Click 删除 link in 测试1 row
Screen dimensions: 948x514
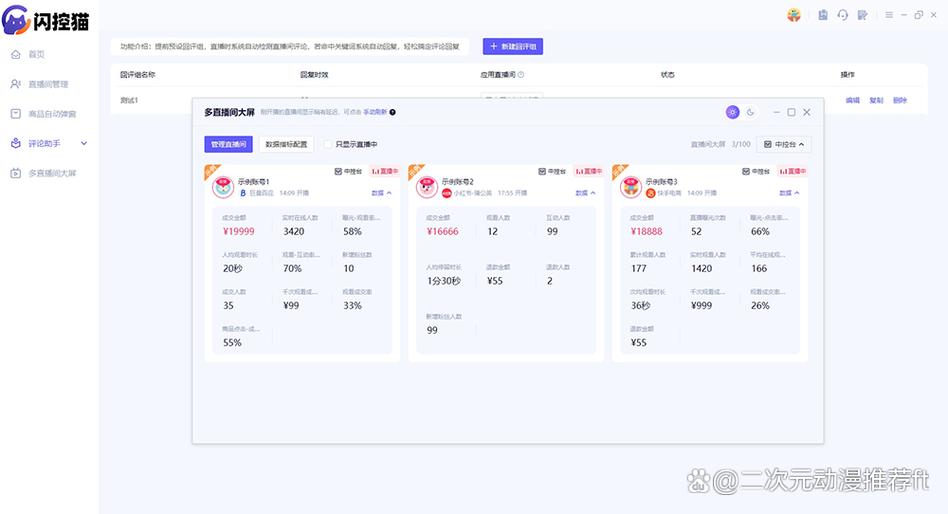pyautogui.click(x=900, y=100)
